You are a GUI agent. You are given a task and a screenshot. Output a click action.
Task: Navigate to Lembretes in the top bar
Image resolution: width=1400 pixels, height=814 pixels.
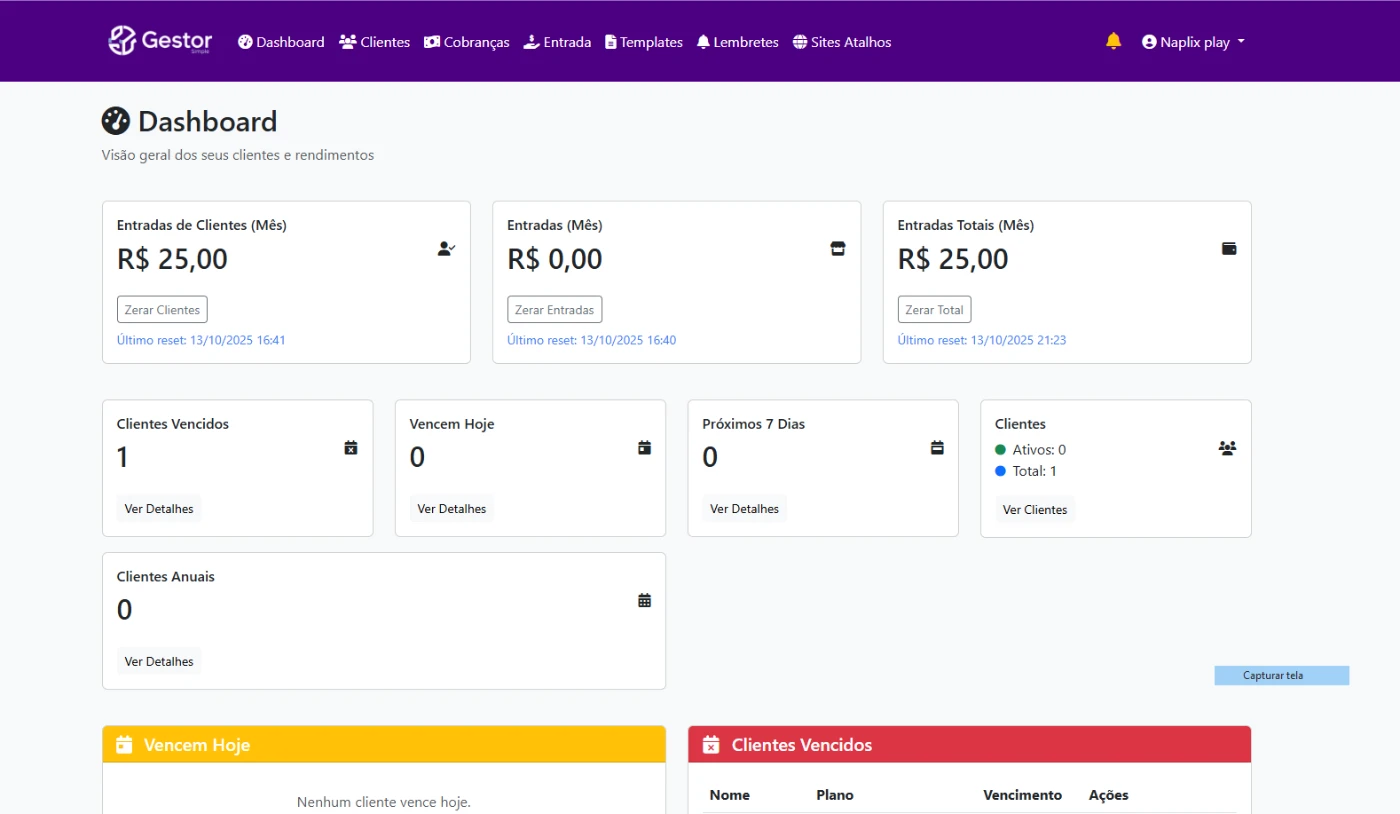pyautogui.click(x=737, y=42)
